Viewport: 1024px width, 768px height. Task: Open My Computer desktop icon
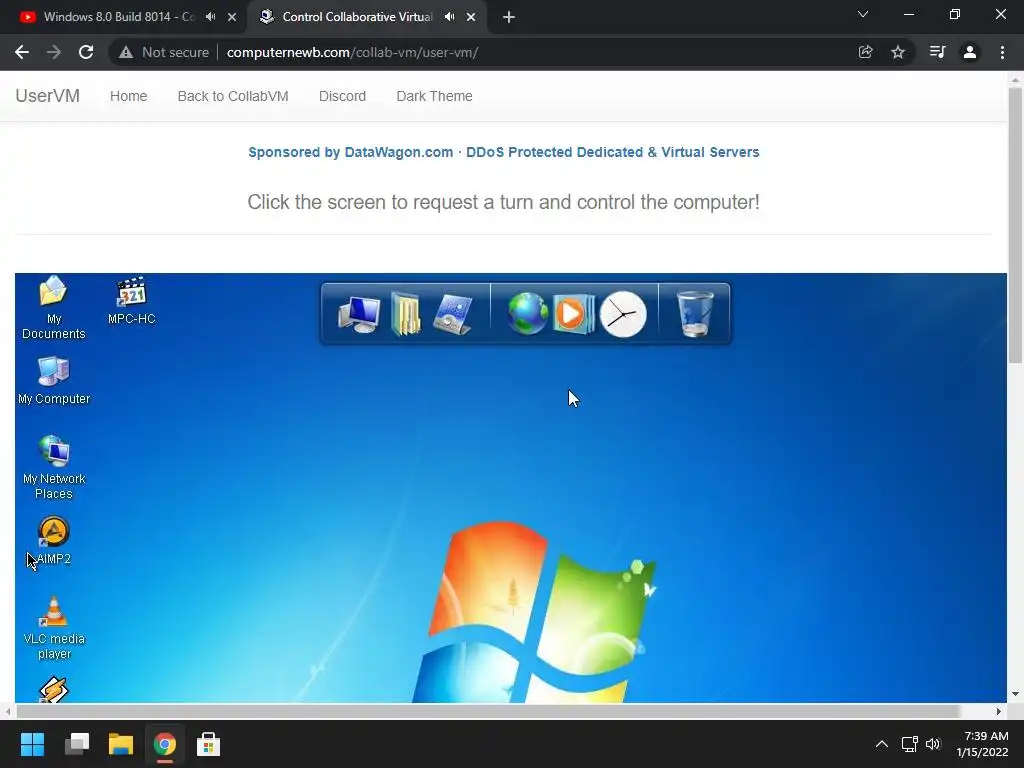(x=54, y=381)
